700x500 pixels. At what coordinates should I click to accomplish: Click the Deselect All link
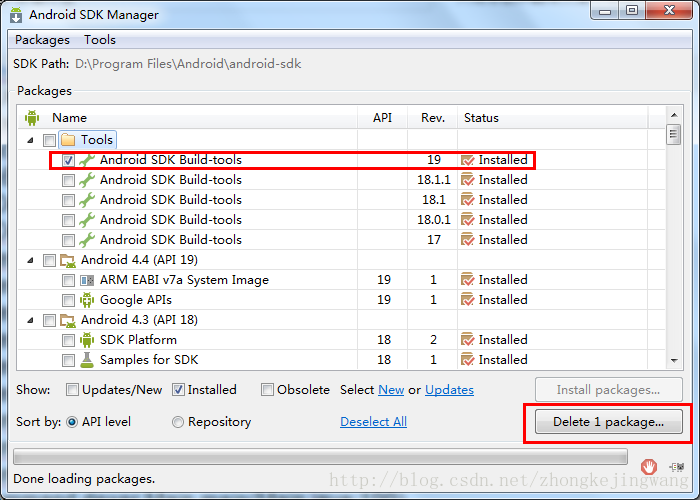(x=373, y=422)
